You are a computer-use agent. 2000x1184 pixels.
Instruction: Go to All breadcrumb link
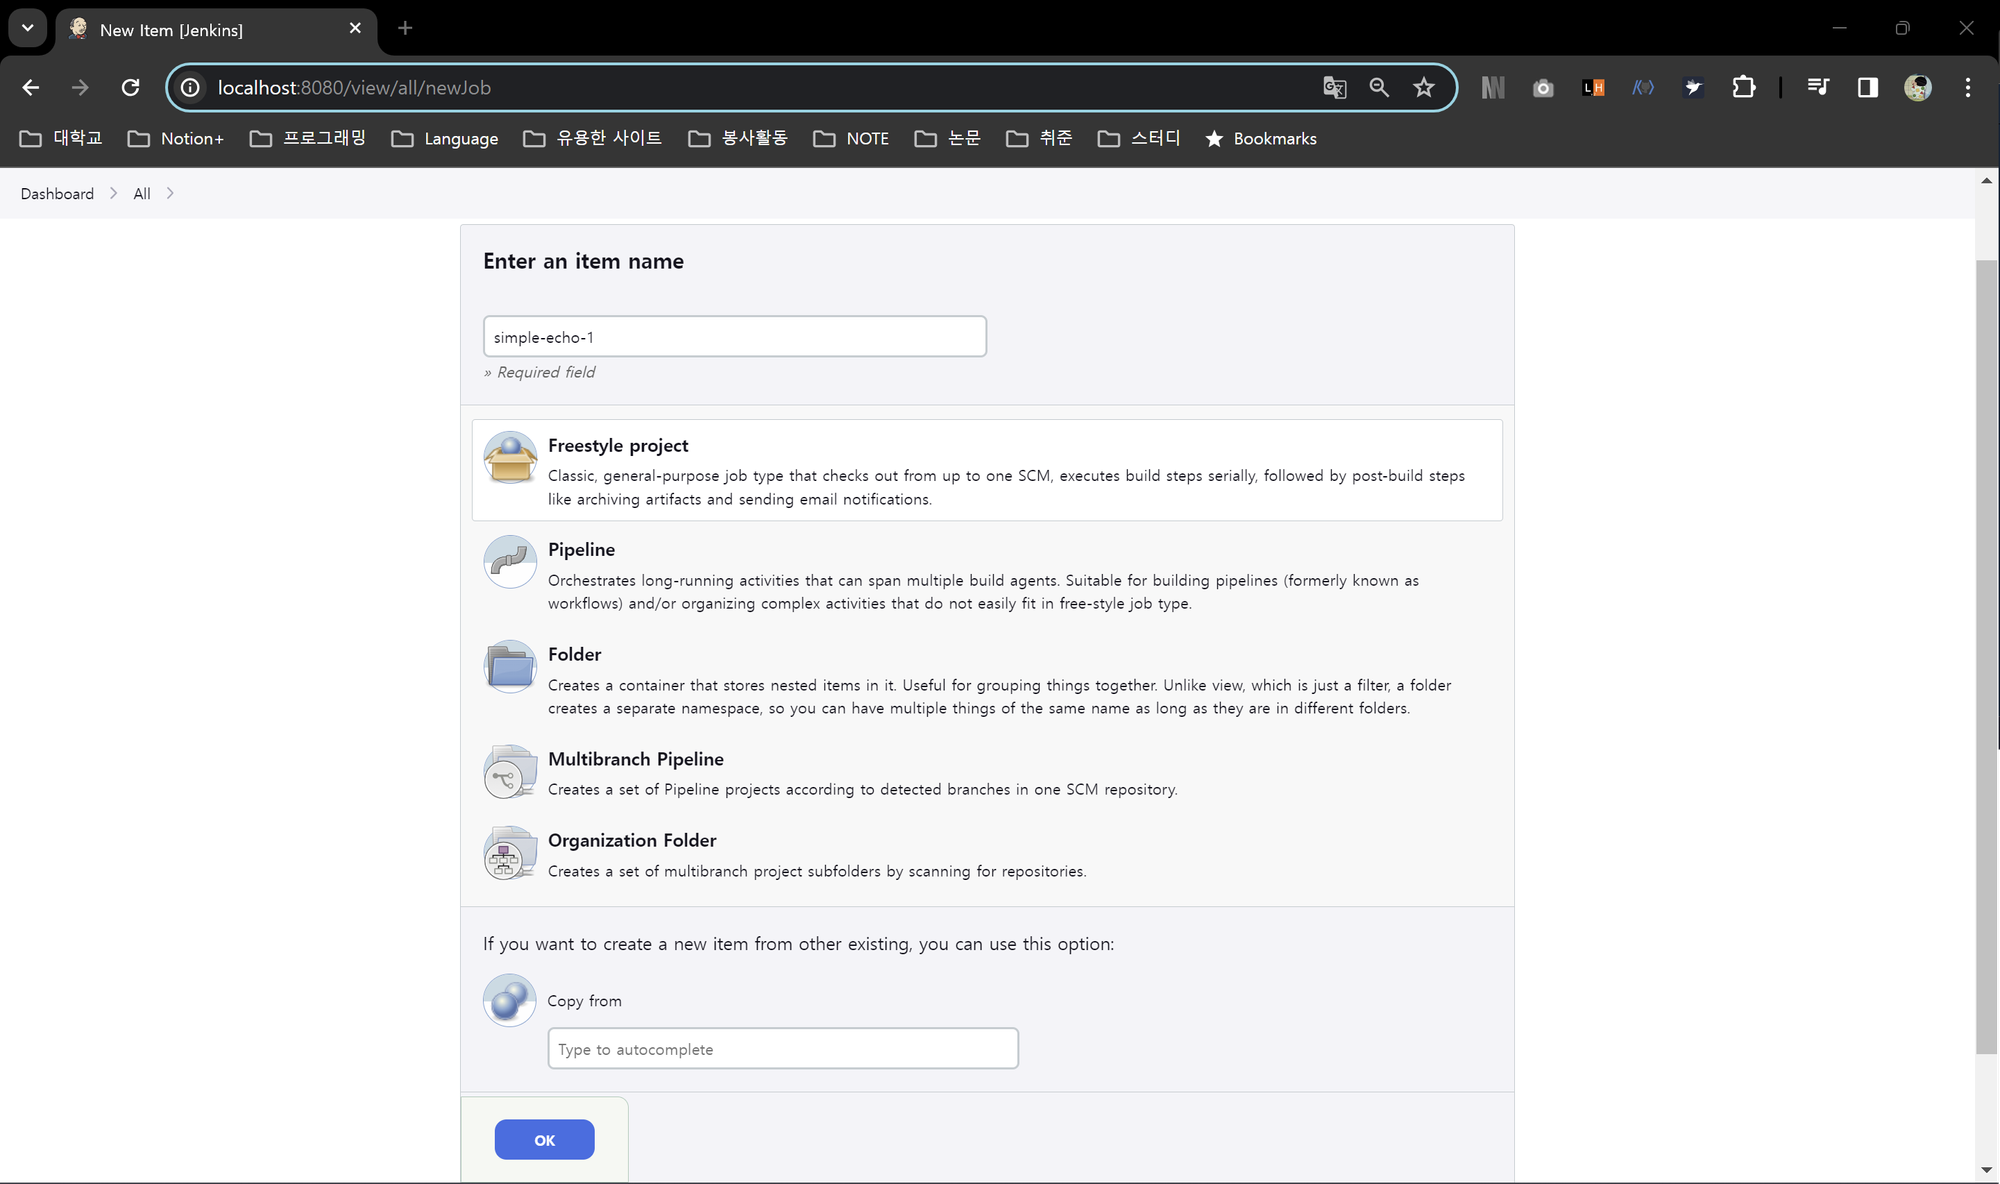coord(142,193)
